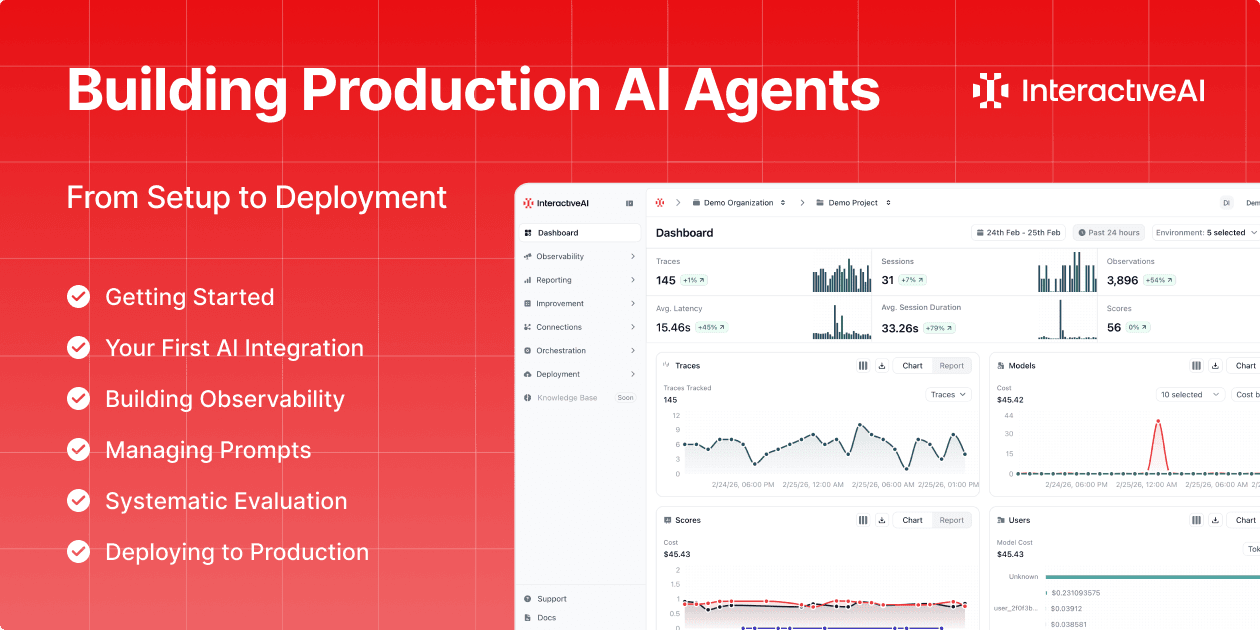Switch the Scores panel to Chart view
1260x630 pixels.
(x=912, y=520)
